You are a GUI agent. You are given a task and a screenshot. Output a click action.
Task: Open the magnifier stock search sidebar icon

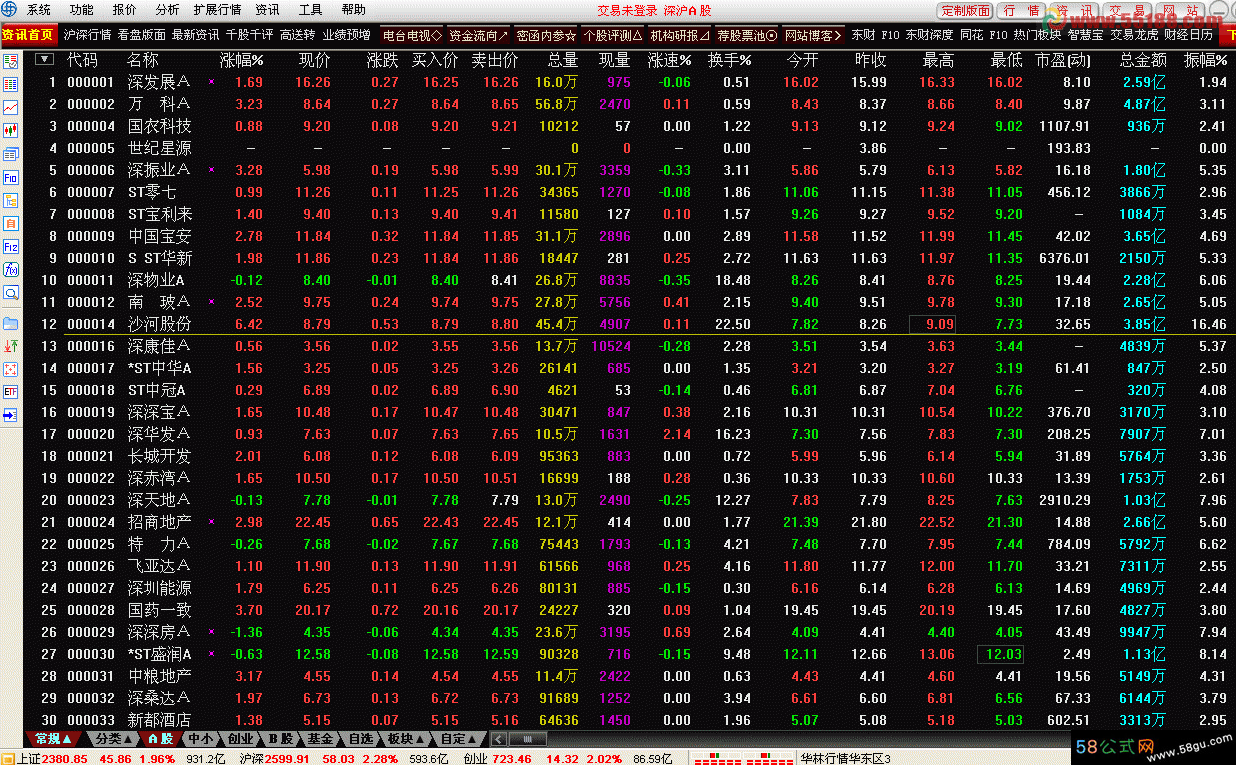click(x=11, y=293)
